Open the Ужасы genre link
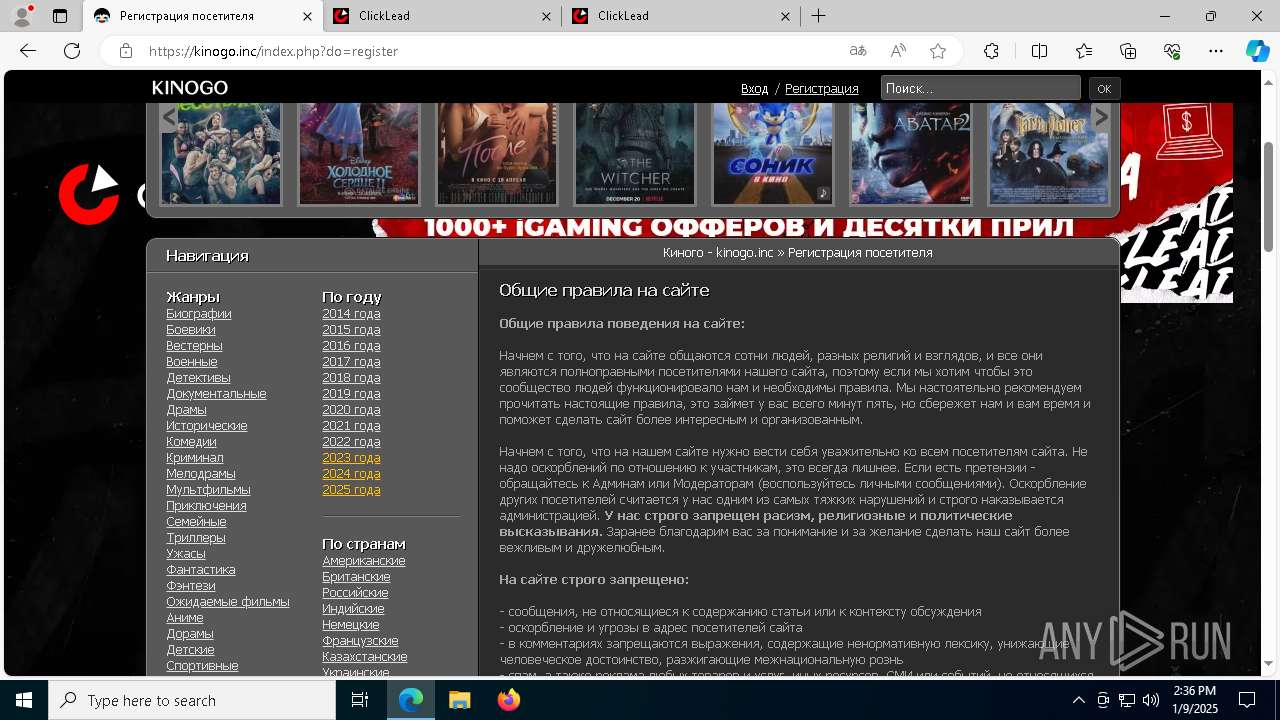 186,554
